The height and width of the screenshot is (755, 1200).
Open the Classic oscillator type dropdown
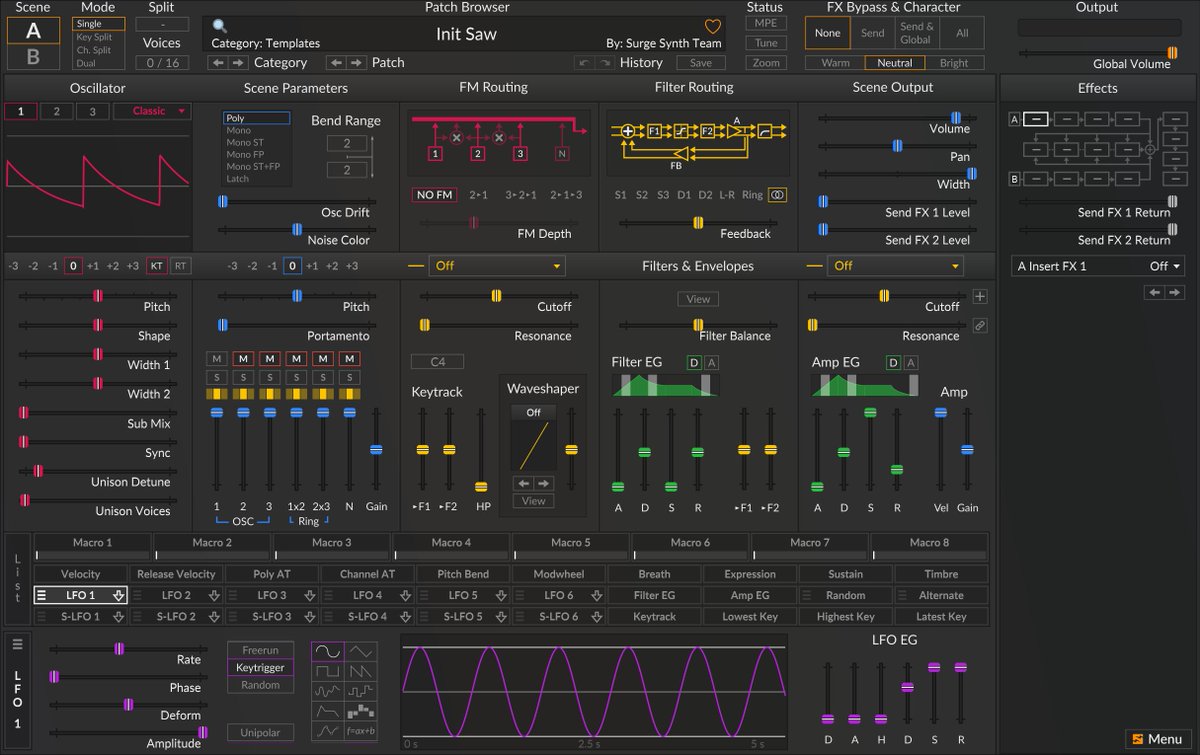point(152,111)
